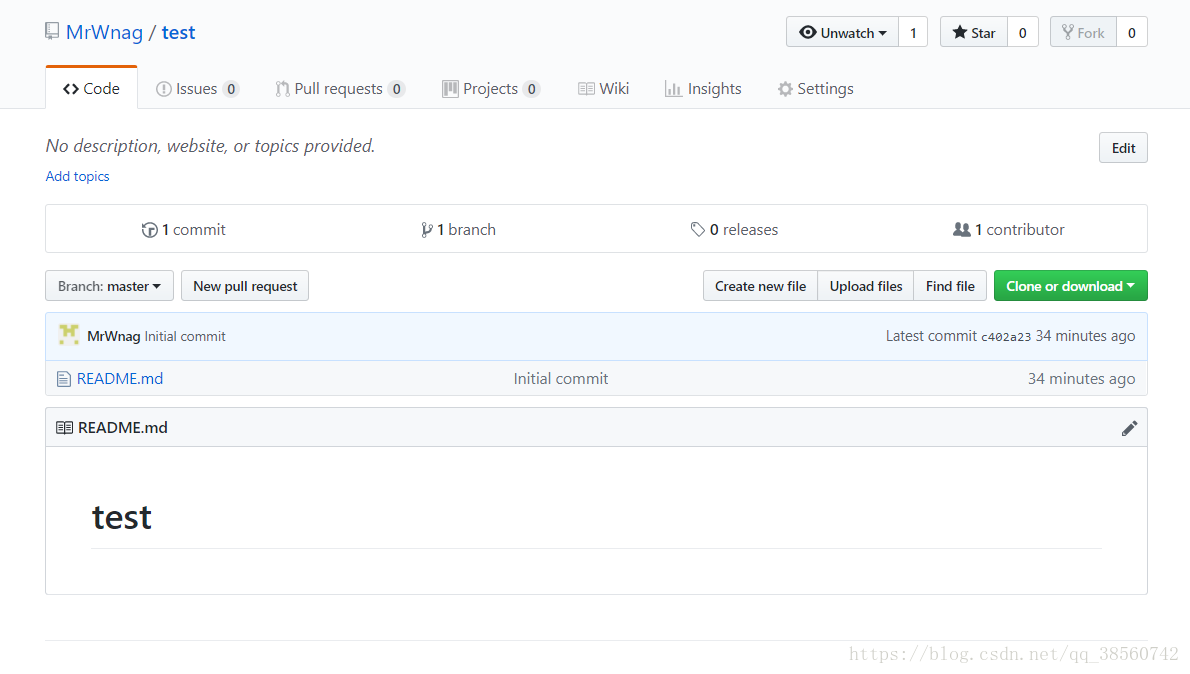Click the Find file button
This screenshot has width=1190, height=674.
click(x=950, y=286)
